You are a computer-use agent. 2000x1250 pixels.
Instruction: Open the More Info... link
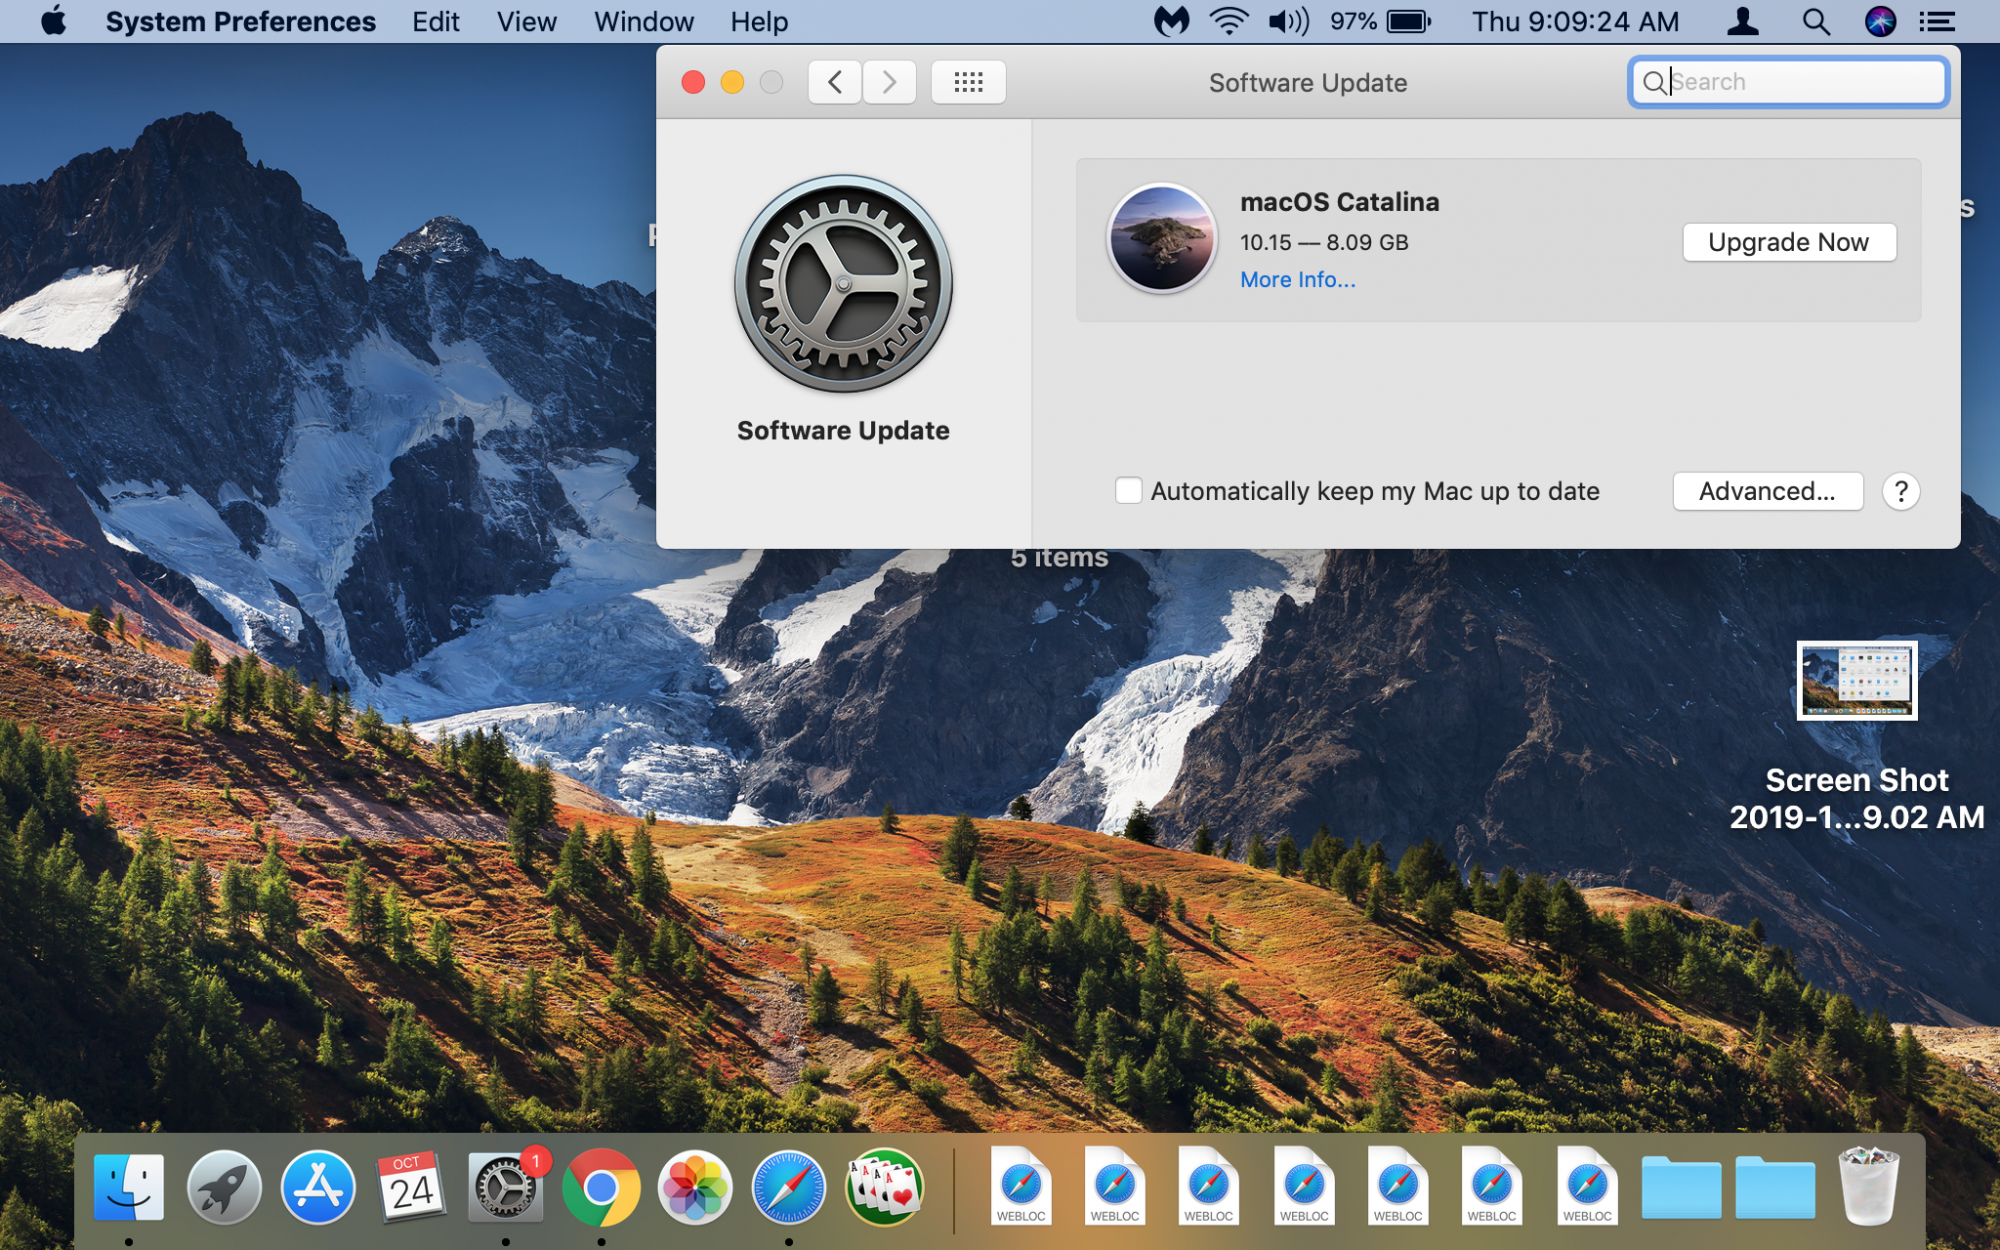tap(1298, 280)
